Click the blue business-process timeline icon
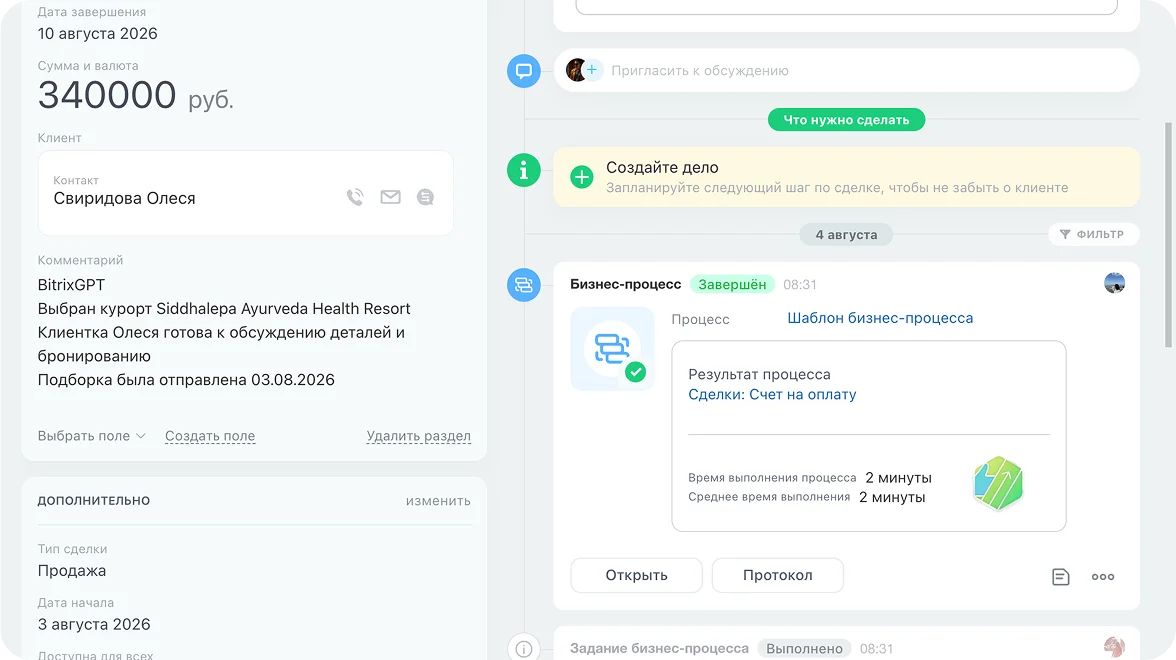The width and height of the screenshot is (1176, 660). click(x=524, y=285)
